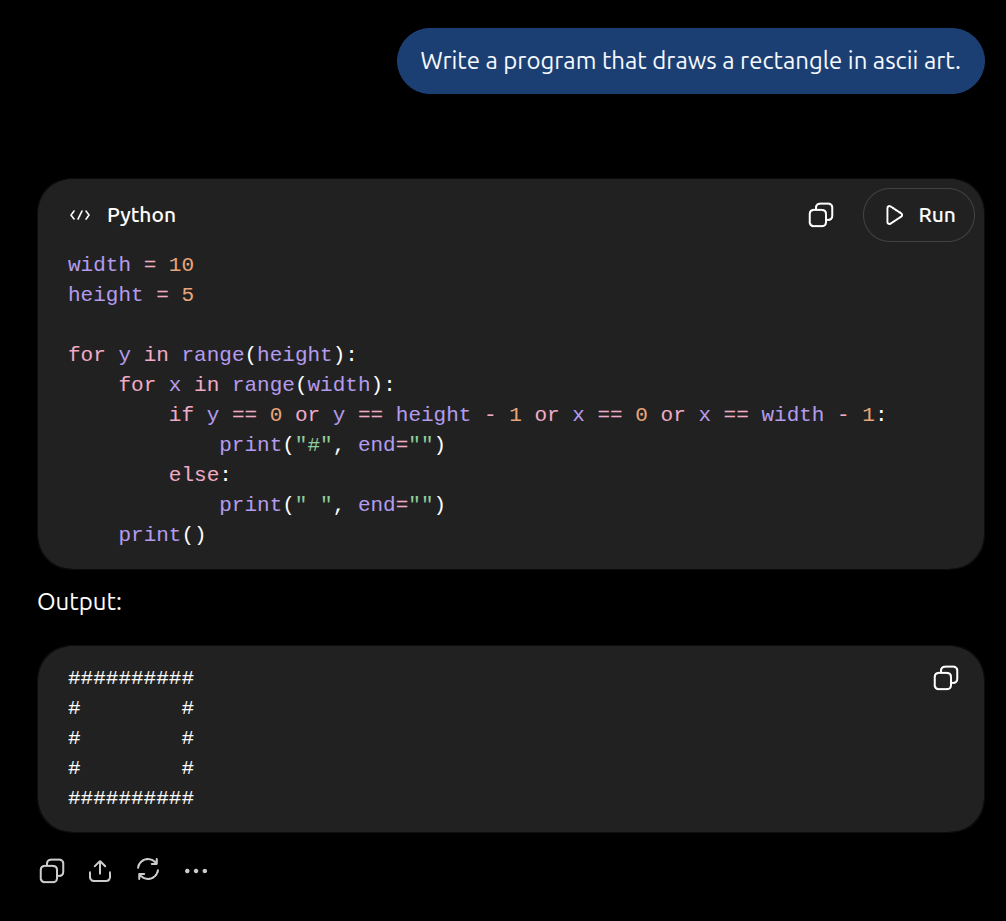1006x921 pixels.
Task: Click the final 'print()' code line
Action: (x=162, y=534)
